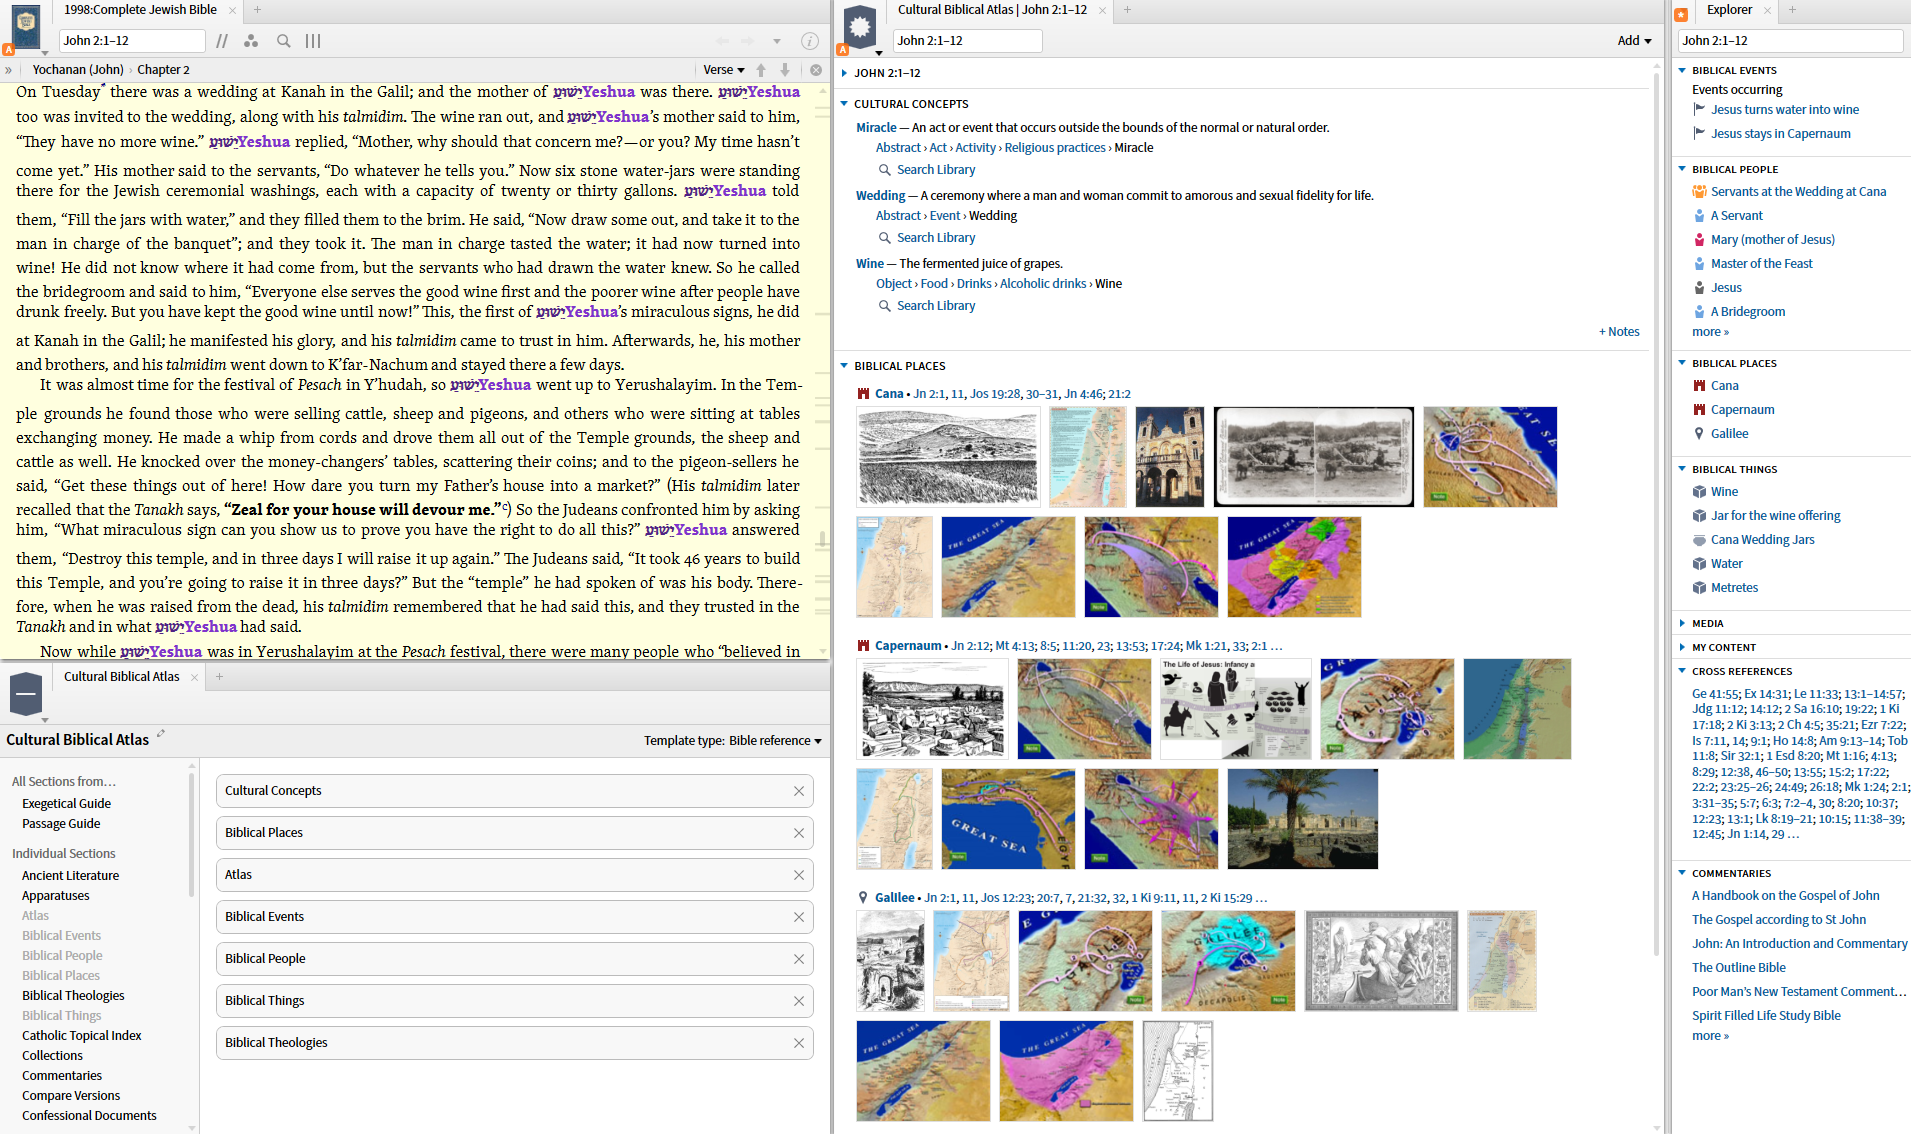Click reference box in Bible panel
The image size is (1911, 1134).
(132, 41)
